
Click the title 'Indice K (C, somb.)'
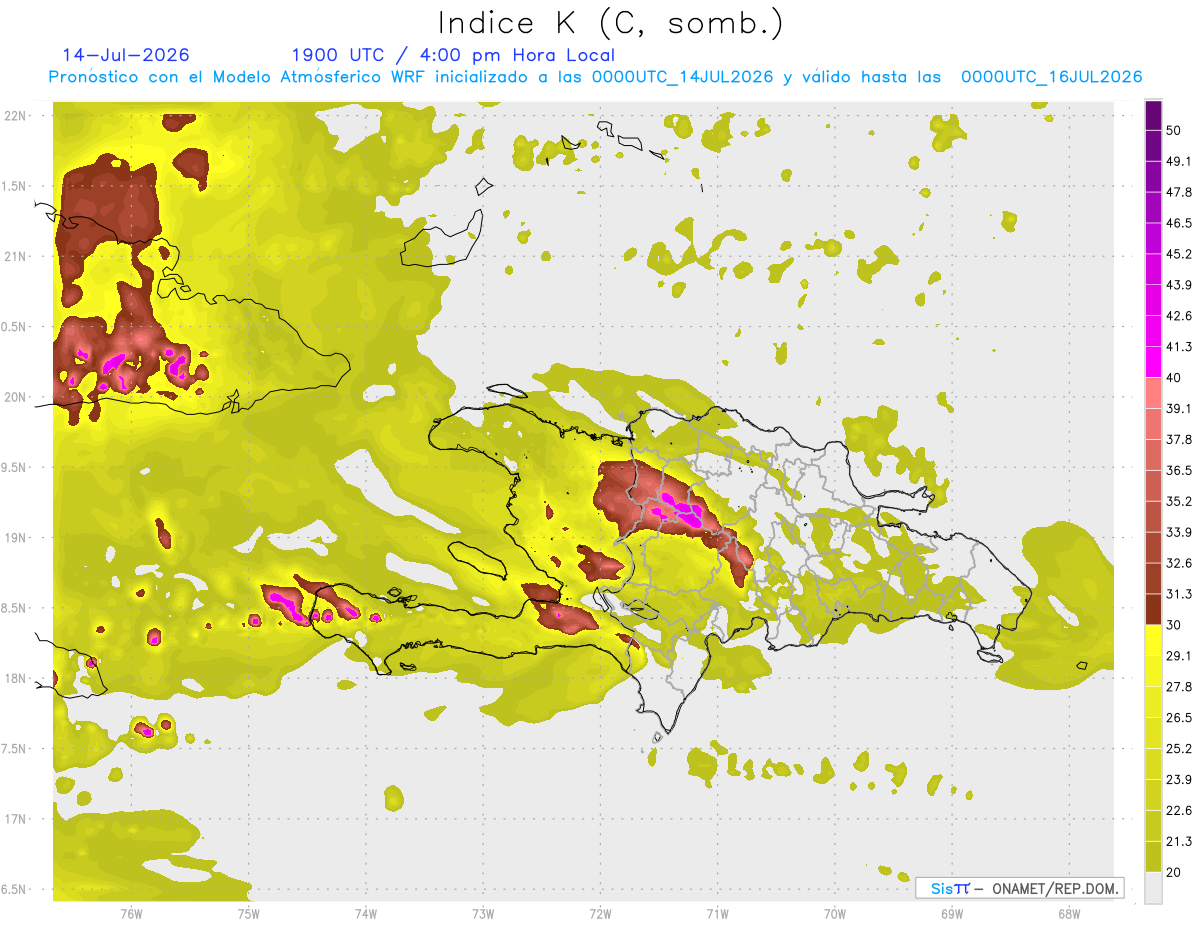click(611, 23)
